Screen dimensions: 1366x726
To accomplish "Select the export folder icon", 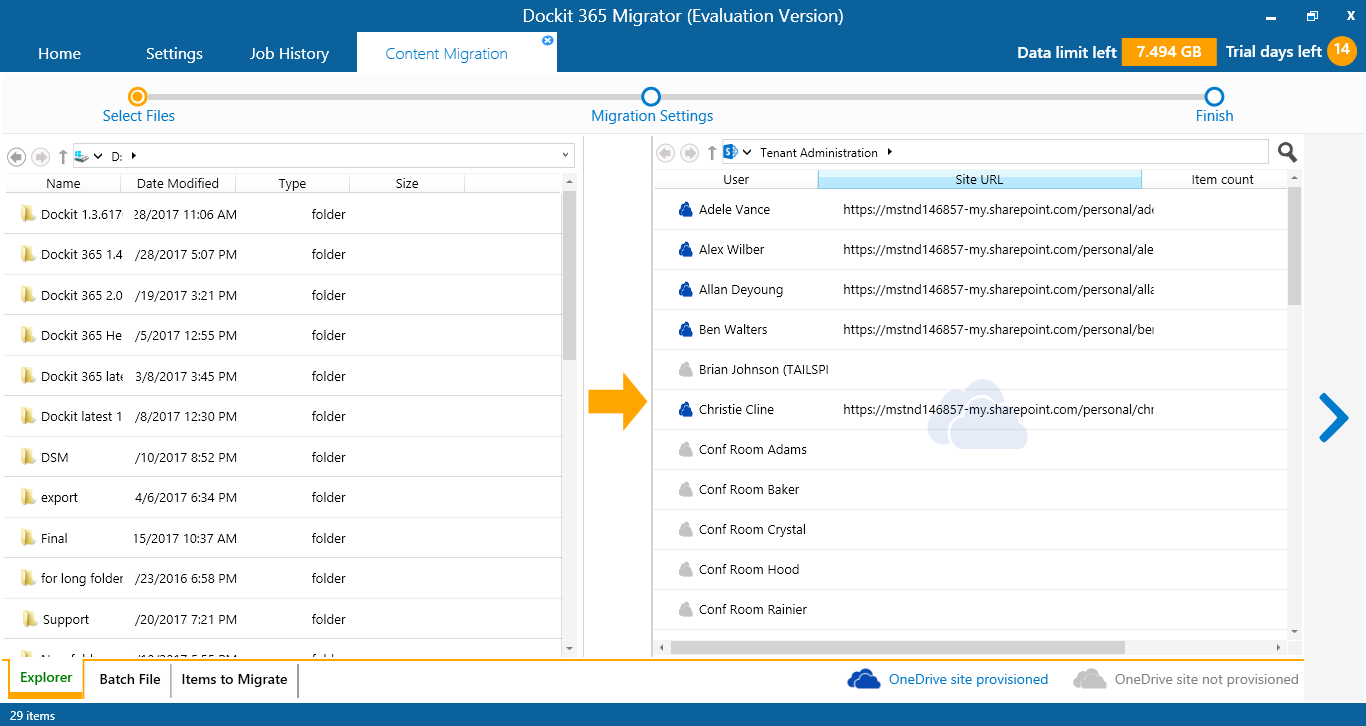I will click(x=28, y=497).
